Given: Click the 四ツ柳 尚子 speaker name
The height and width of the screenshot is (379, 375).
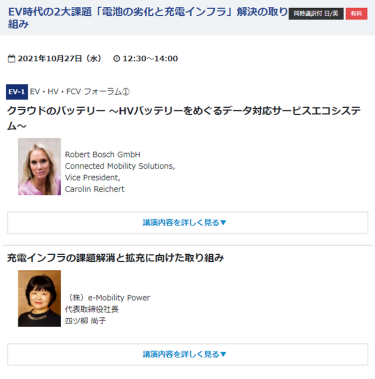Looking at the screenshot, I should pyautogui.click(x=85, y=321).
